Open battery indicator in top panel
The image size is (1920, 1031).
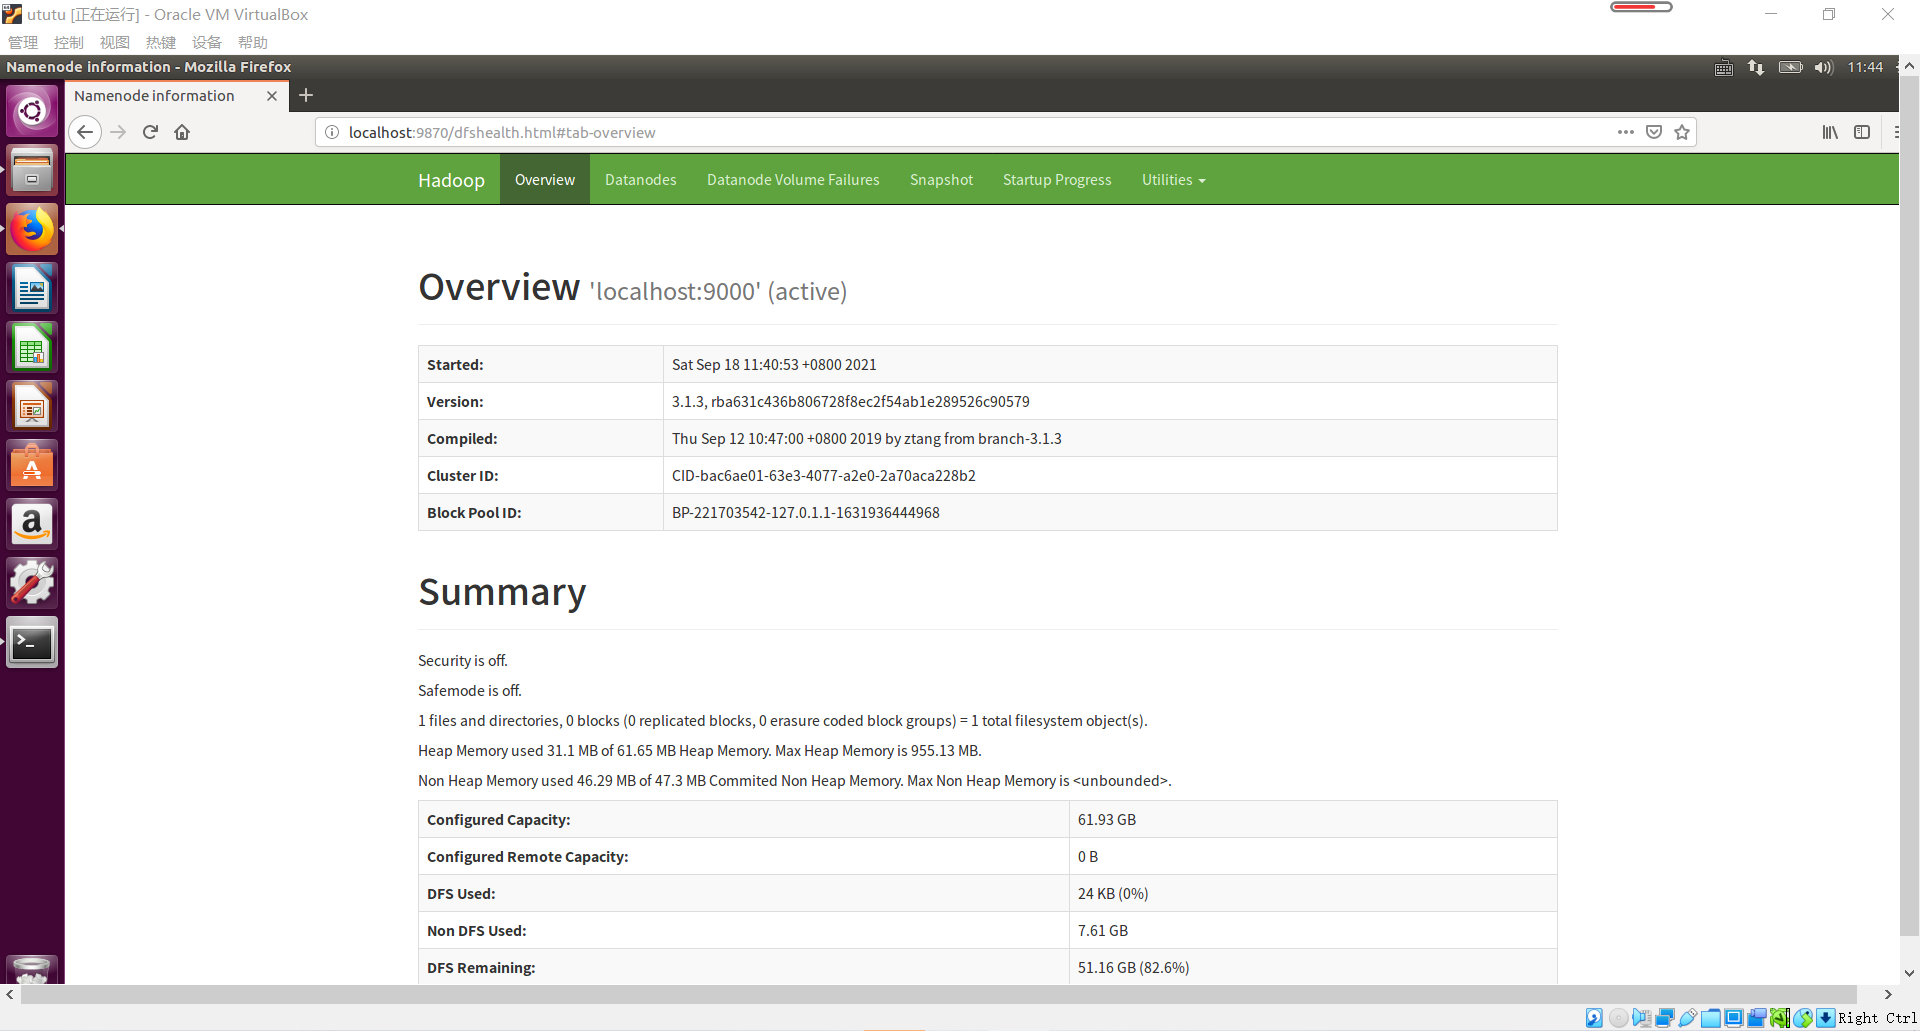click(1790, 67)
